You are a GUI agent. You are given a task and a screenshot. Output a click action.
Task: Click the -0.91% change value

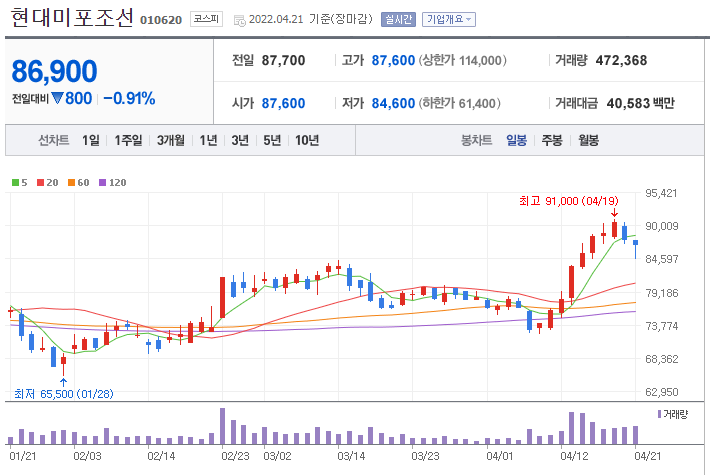(130, 98)
